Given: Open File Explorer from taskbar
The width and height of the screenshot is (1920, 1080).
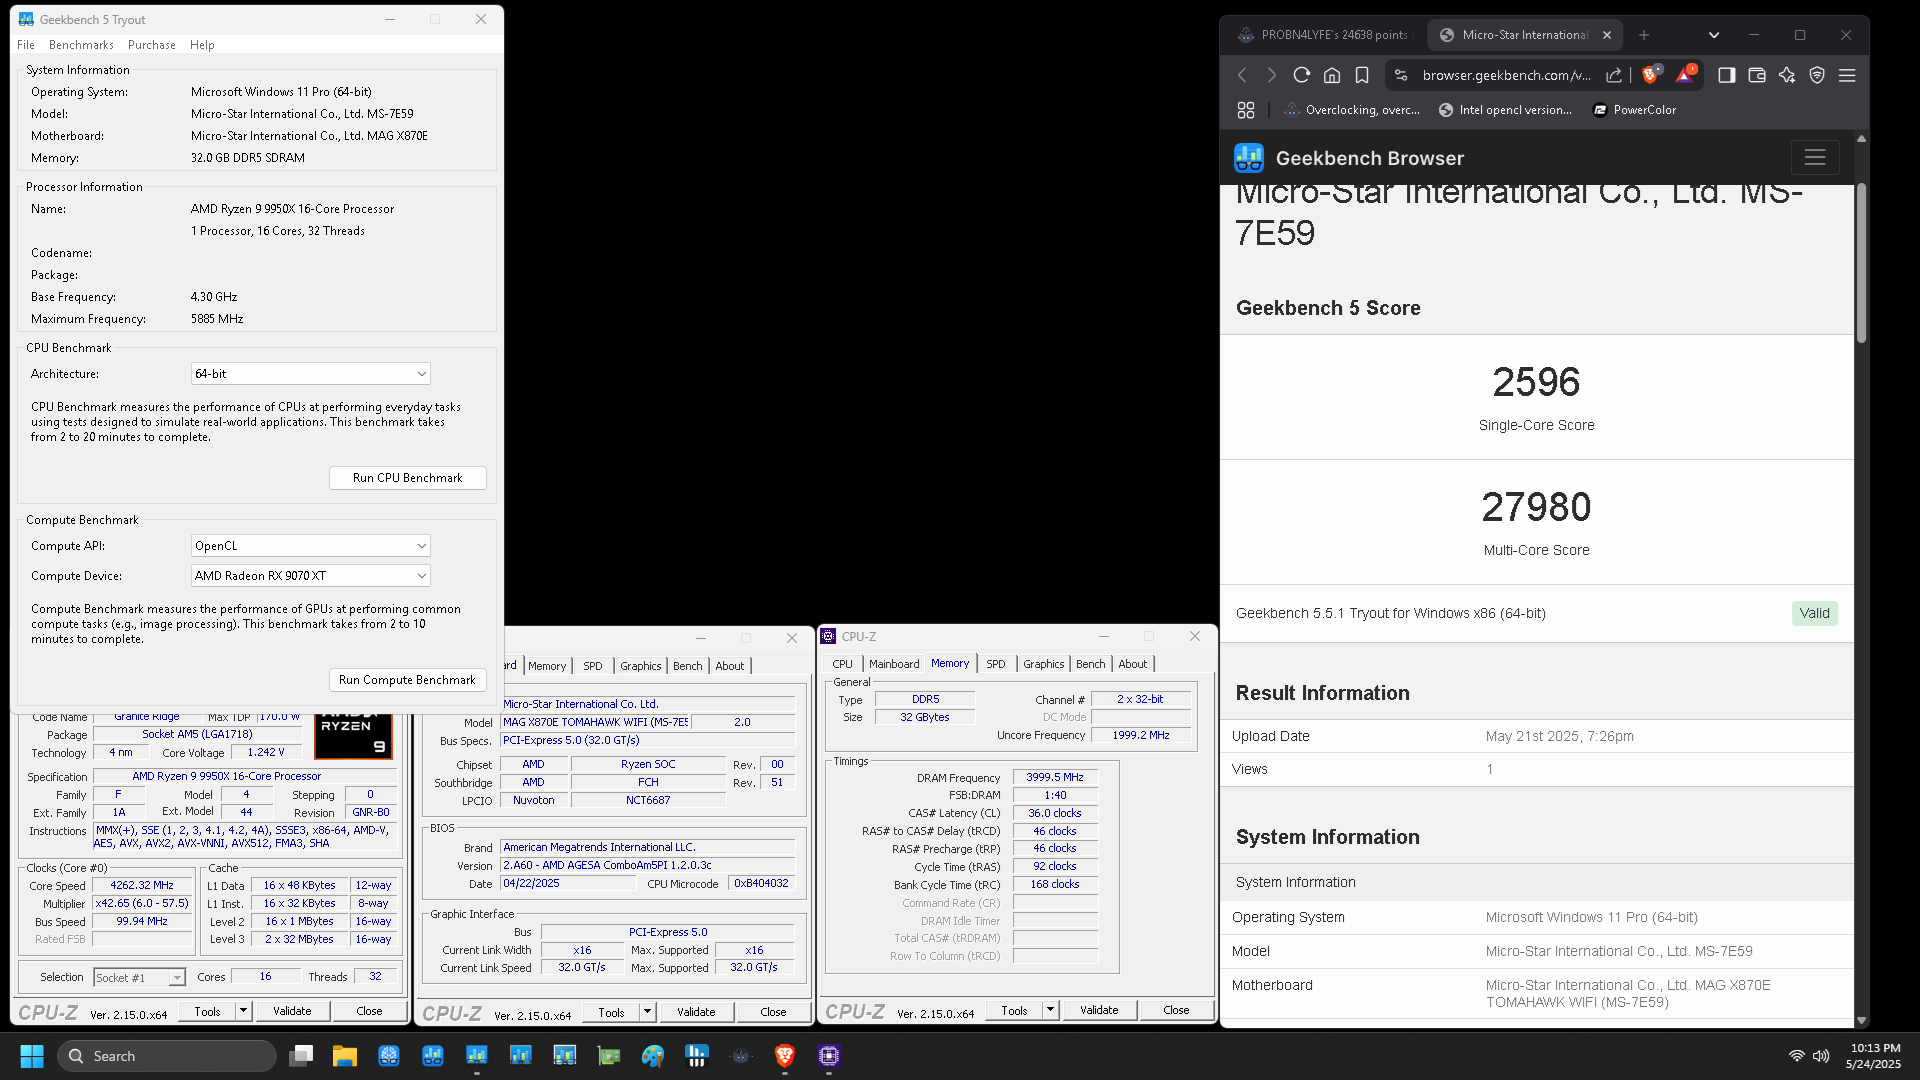Looking at the screenshot, I should (x=345, y=1056).
